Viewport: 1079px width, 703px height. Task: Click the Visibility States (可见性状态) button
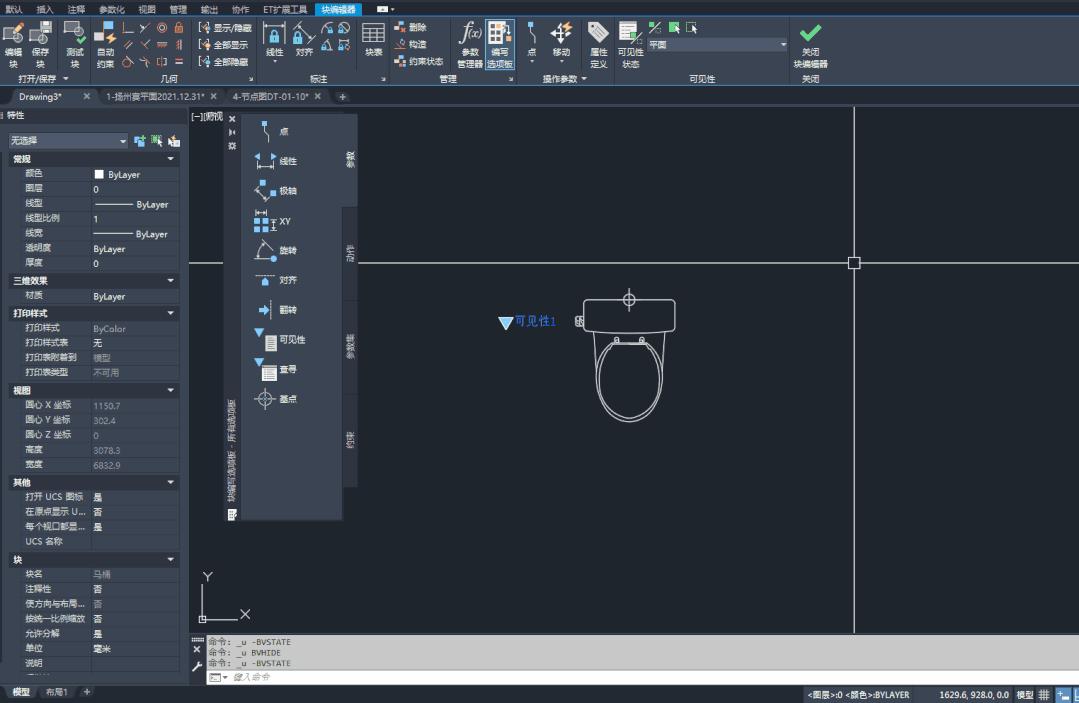(x=630, y=43)
